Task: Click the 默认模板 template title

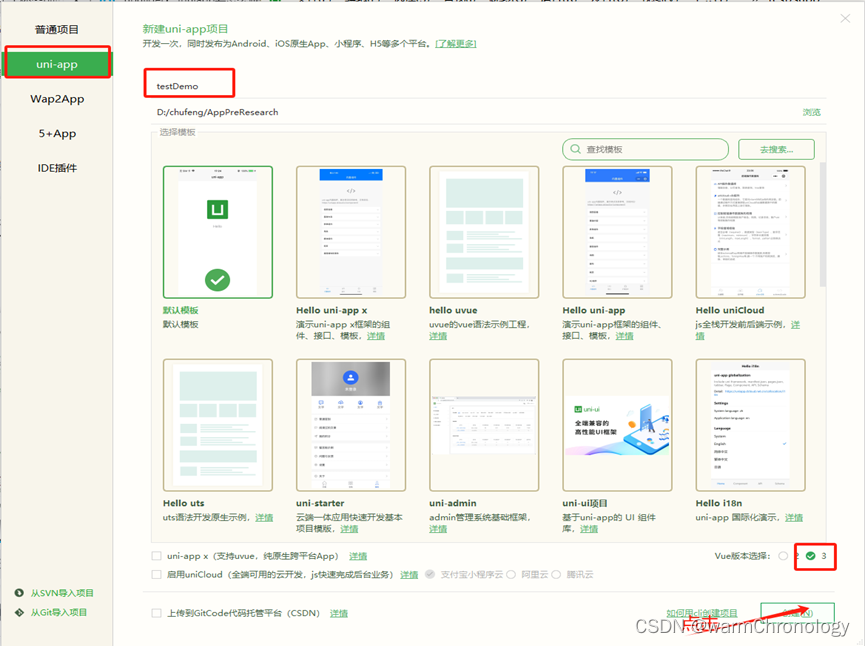Action: pyautogui.click(x=180, y=310)
